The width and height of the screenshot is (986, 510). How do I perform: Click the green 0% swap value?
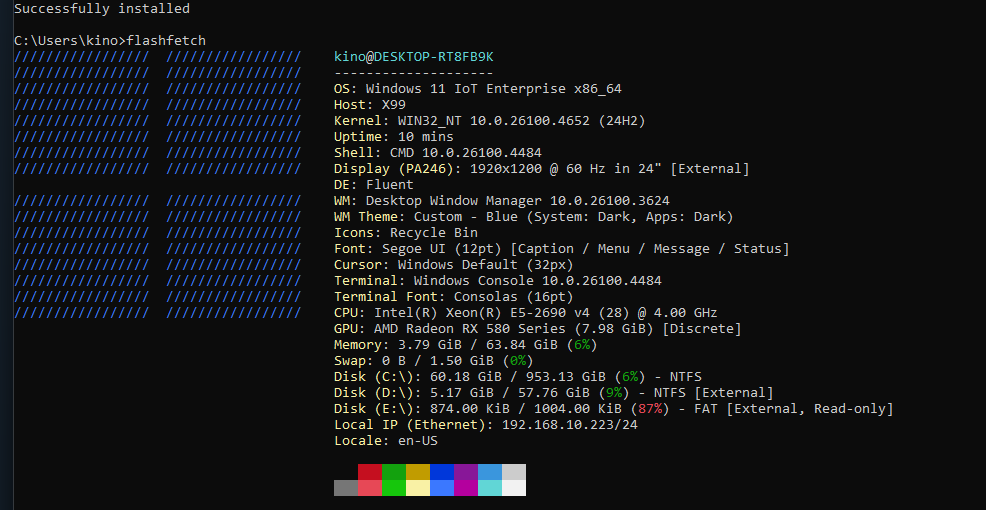click(518, 361)
